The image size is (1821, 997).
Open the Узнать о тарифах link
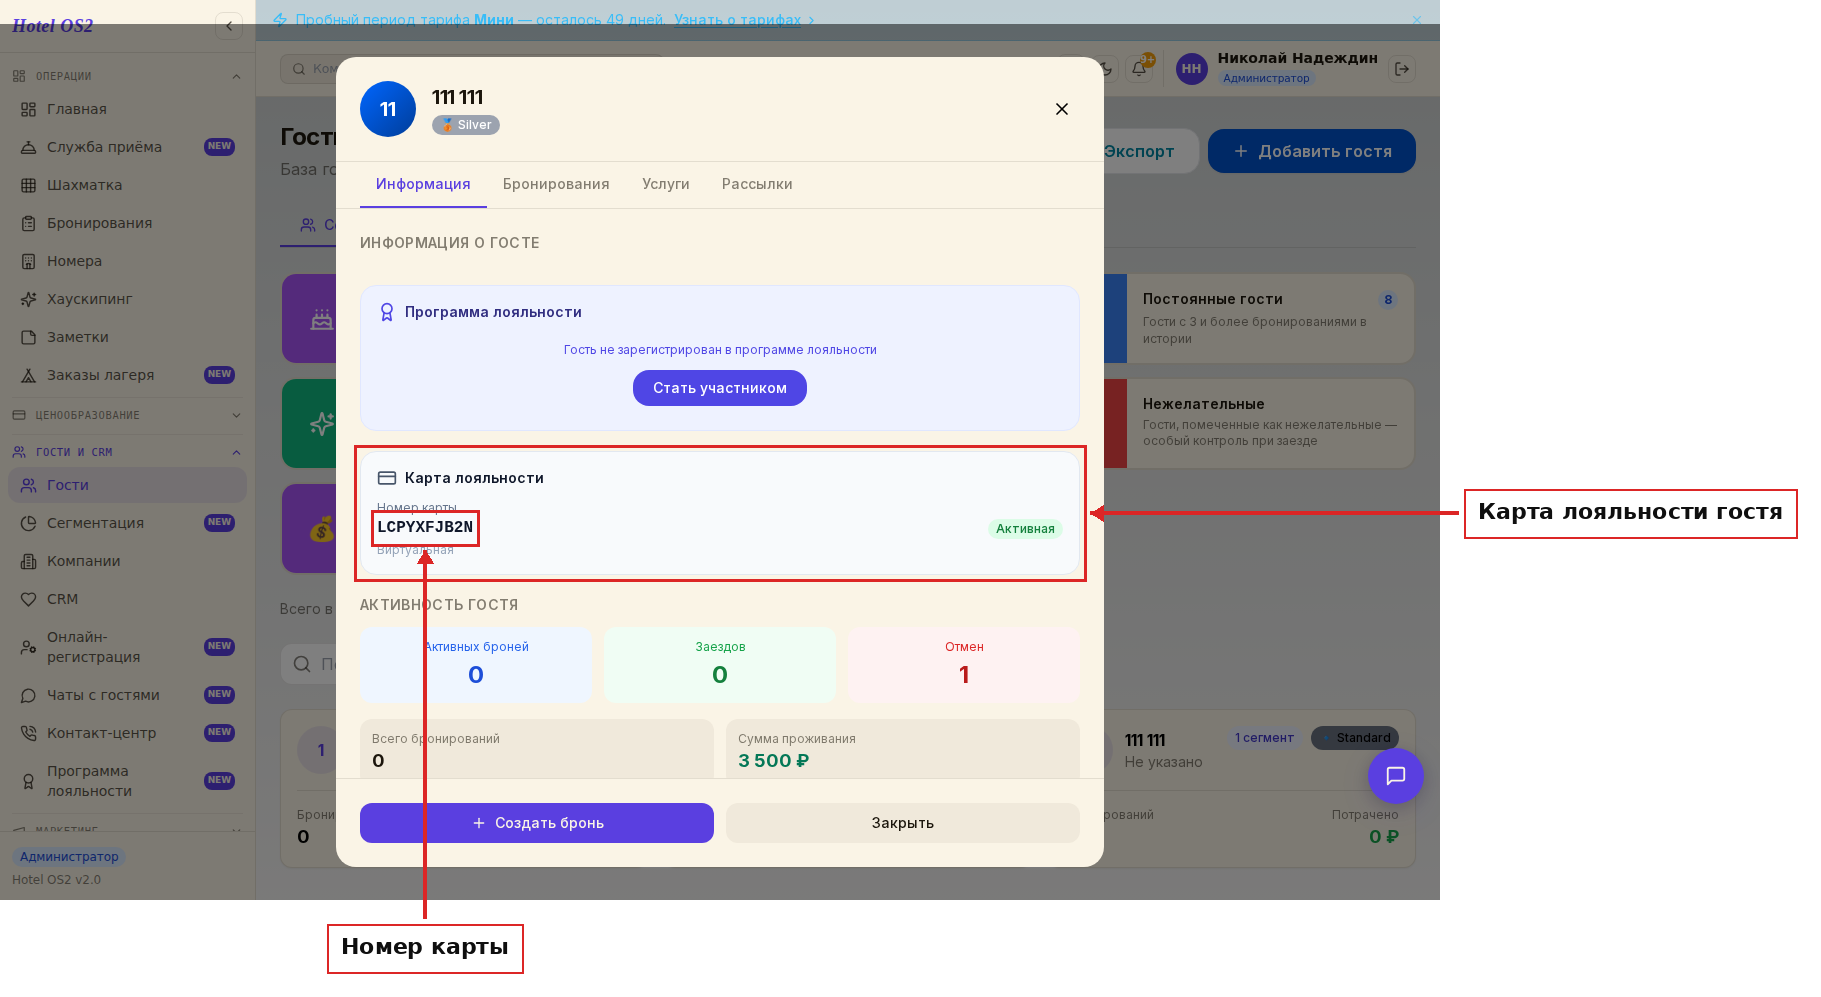click(738, 20)
